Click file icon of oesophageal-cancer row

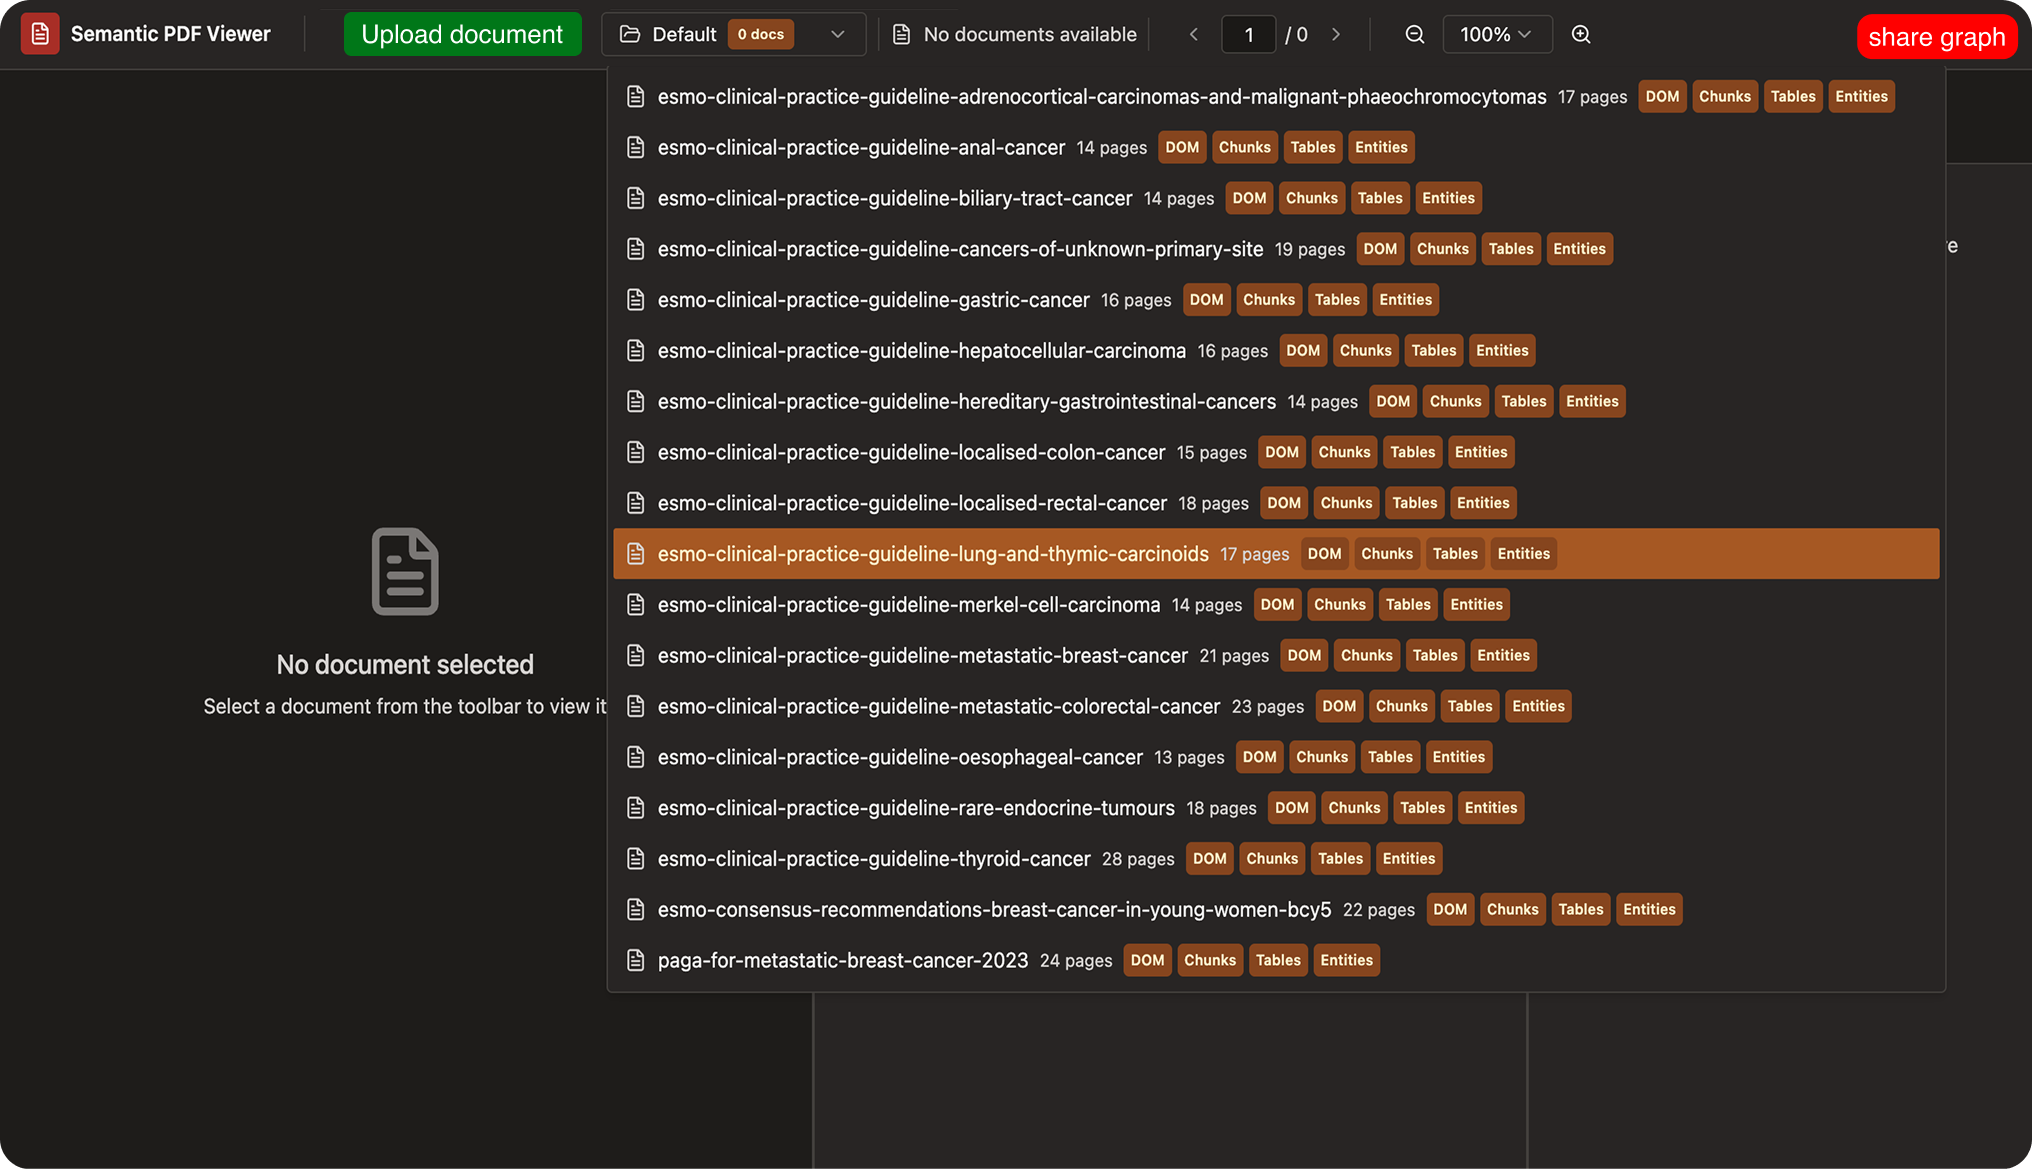pyautogui.click(x=635, y=758)
